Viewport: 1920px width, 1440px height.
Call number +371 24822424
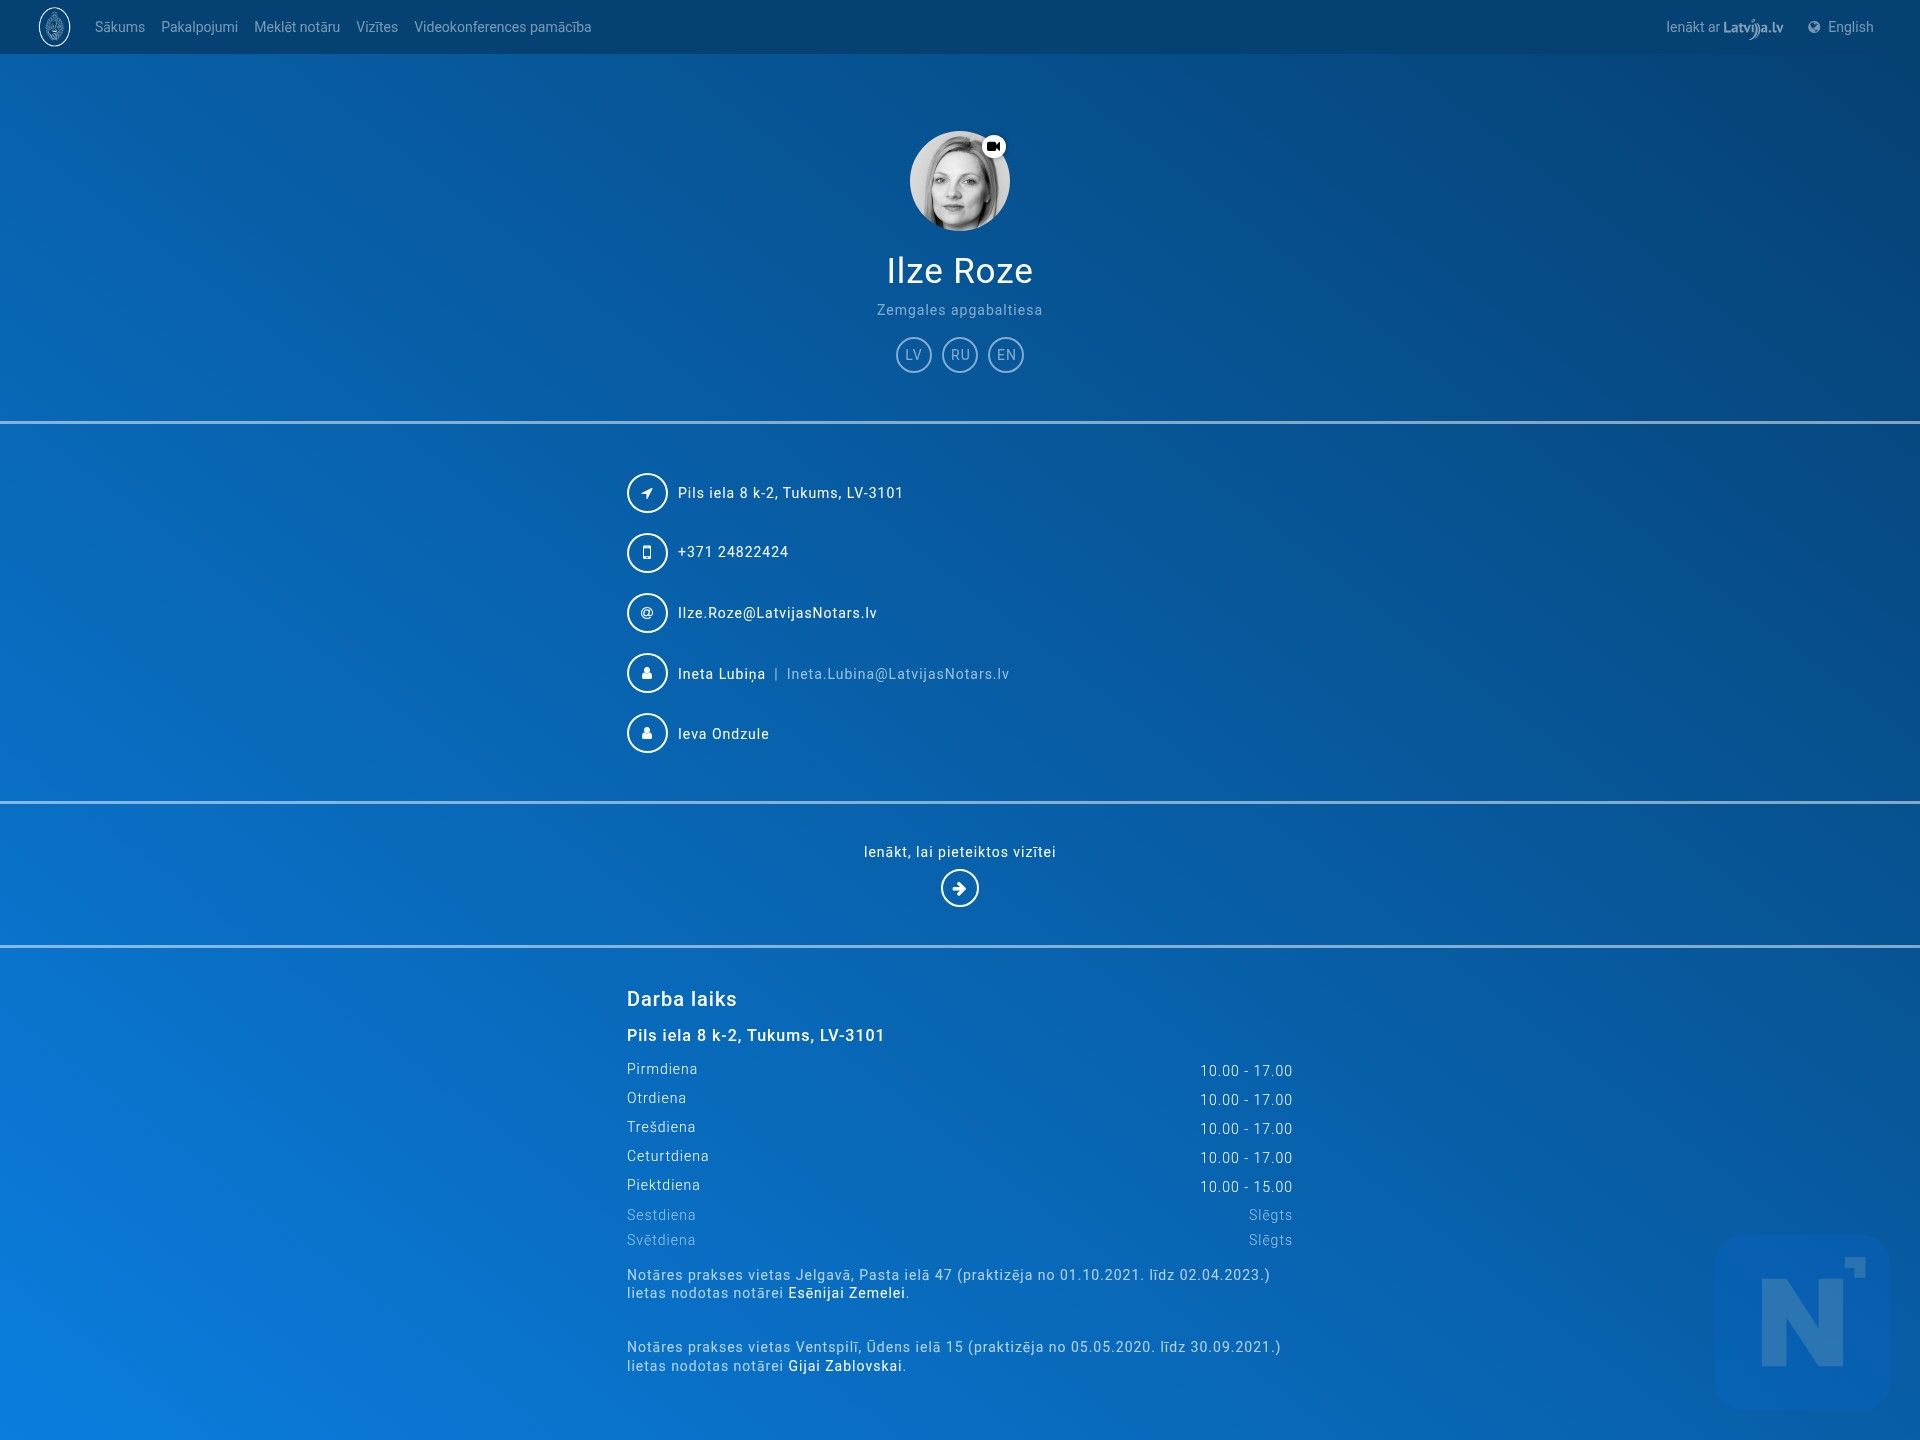click(x=733, y=552)
